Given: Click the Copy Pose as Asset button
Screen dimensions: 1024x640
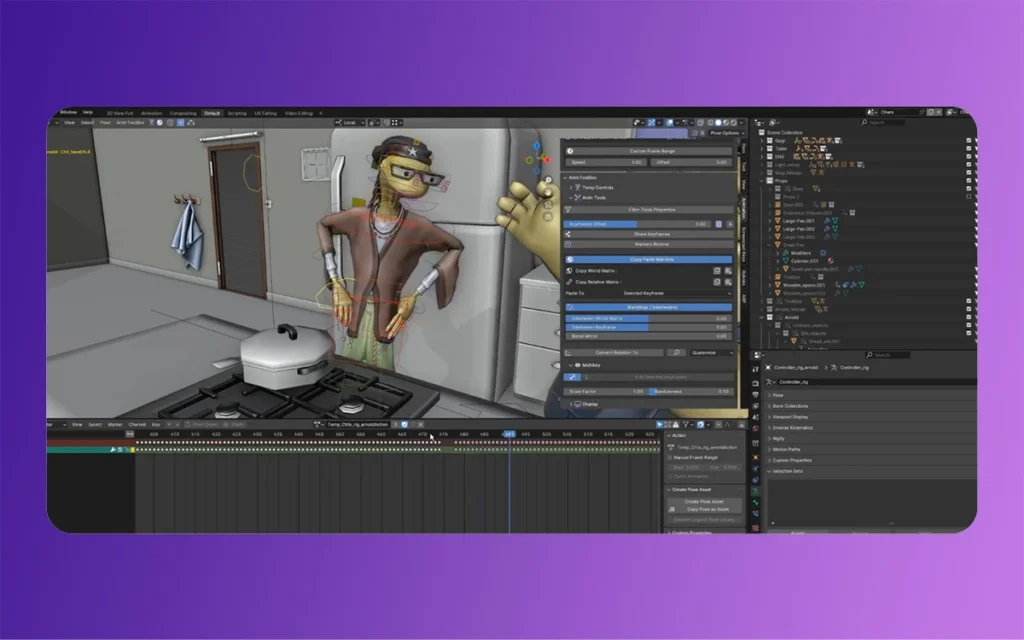Looking at the screenshot, I should [x=704, y=509].
